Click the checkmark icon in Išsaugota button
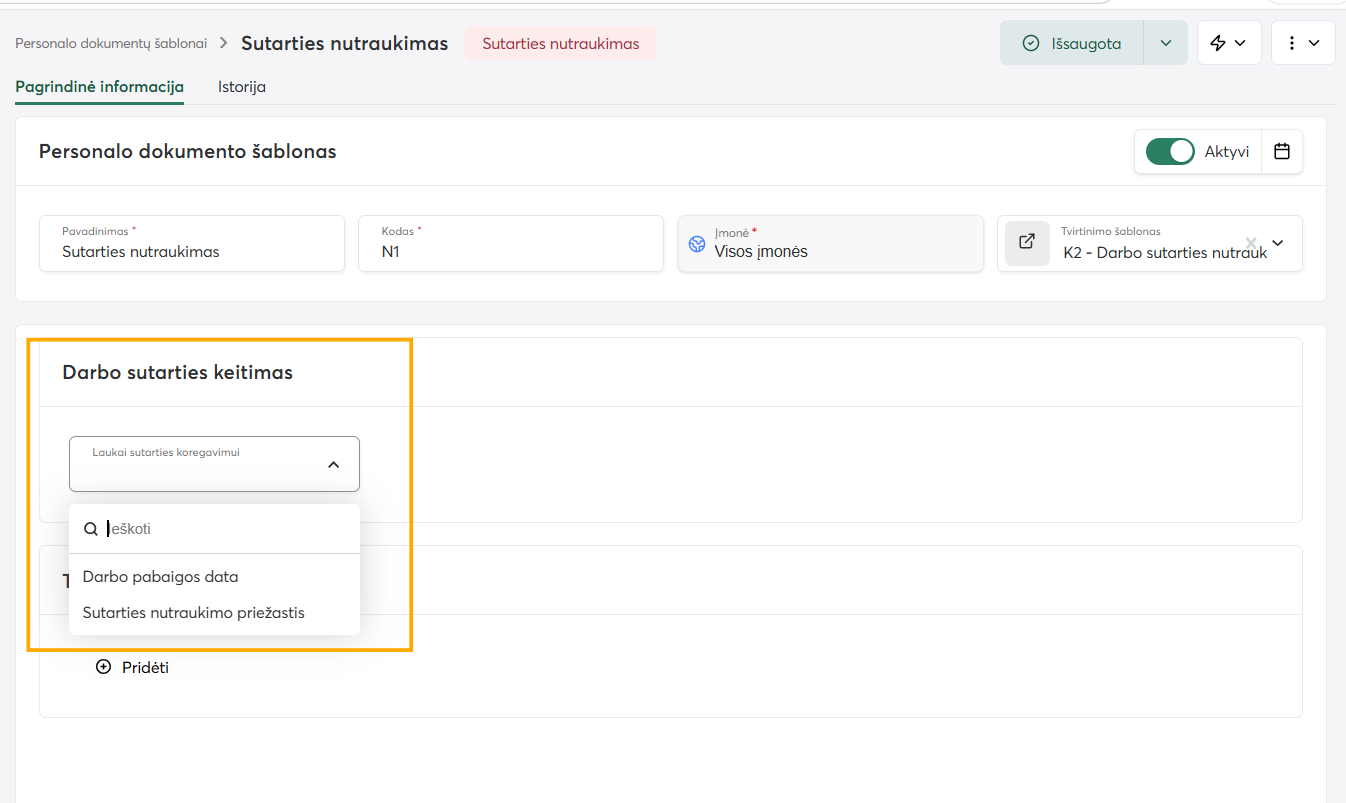Image resolution: width=1346 pixels, height=803 pixels. coord(1031,43)
